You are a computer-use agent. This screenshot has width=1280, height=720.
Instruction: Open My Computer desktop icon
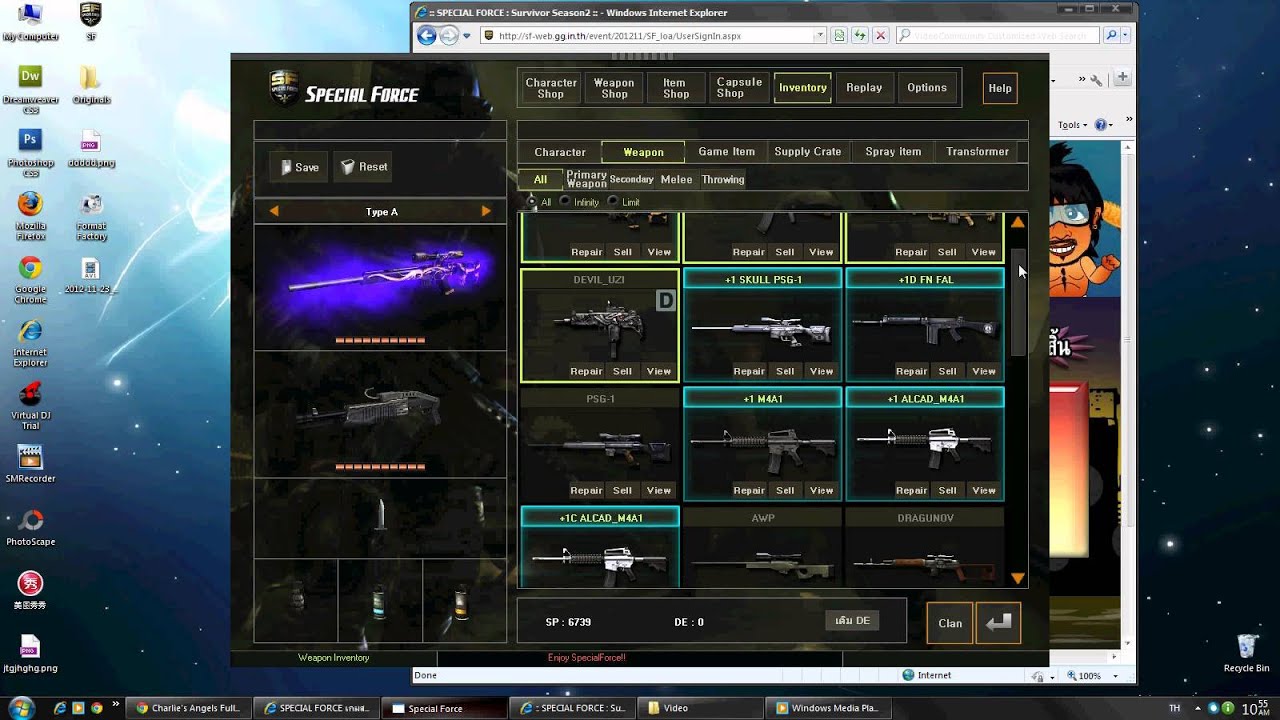click(30, 22)
